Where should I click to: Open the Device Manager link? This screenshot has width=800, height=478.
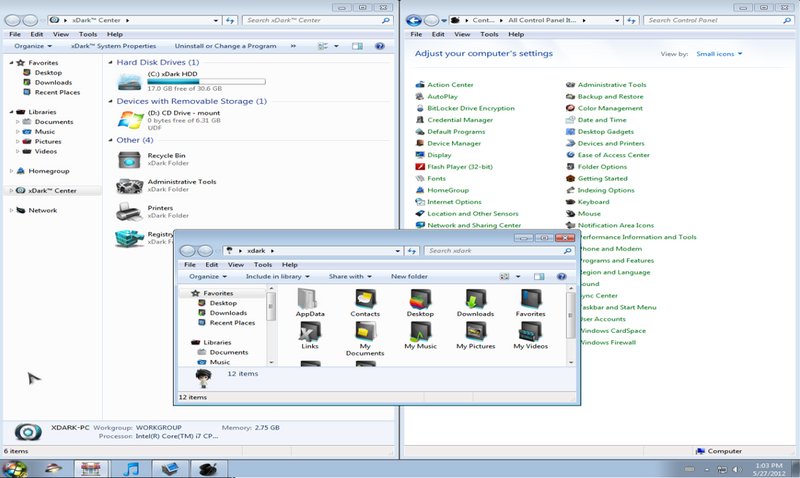coord(454,143)
